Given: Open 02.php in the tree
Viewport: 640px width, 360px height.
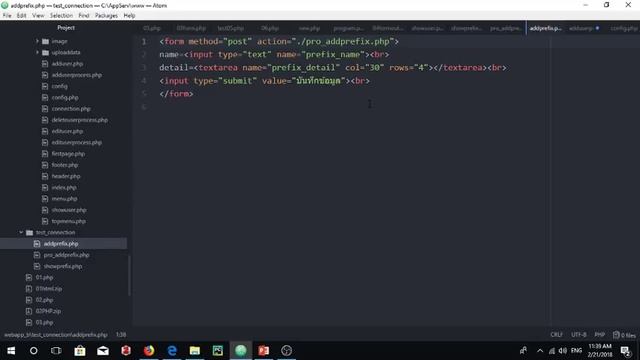Looking at the screenshot, I should tap(44, 300).
